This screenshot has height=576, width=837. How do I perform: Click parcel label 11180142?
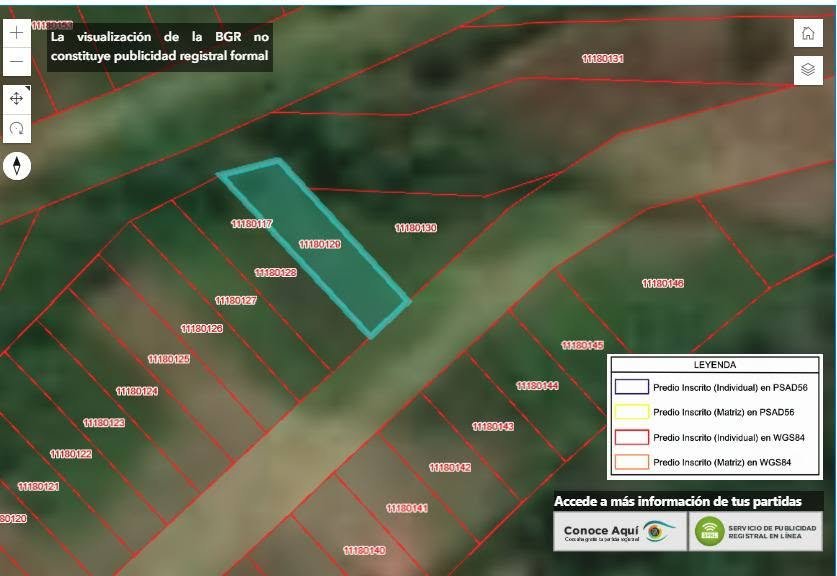click(x=450, y=468)
